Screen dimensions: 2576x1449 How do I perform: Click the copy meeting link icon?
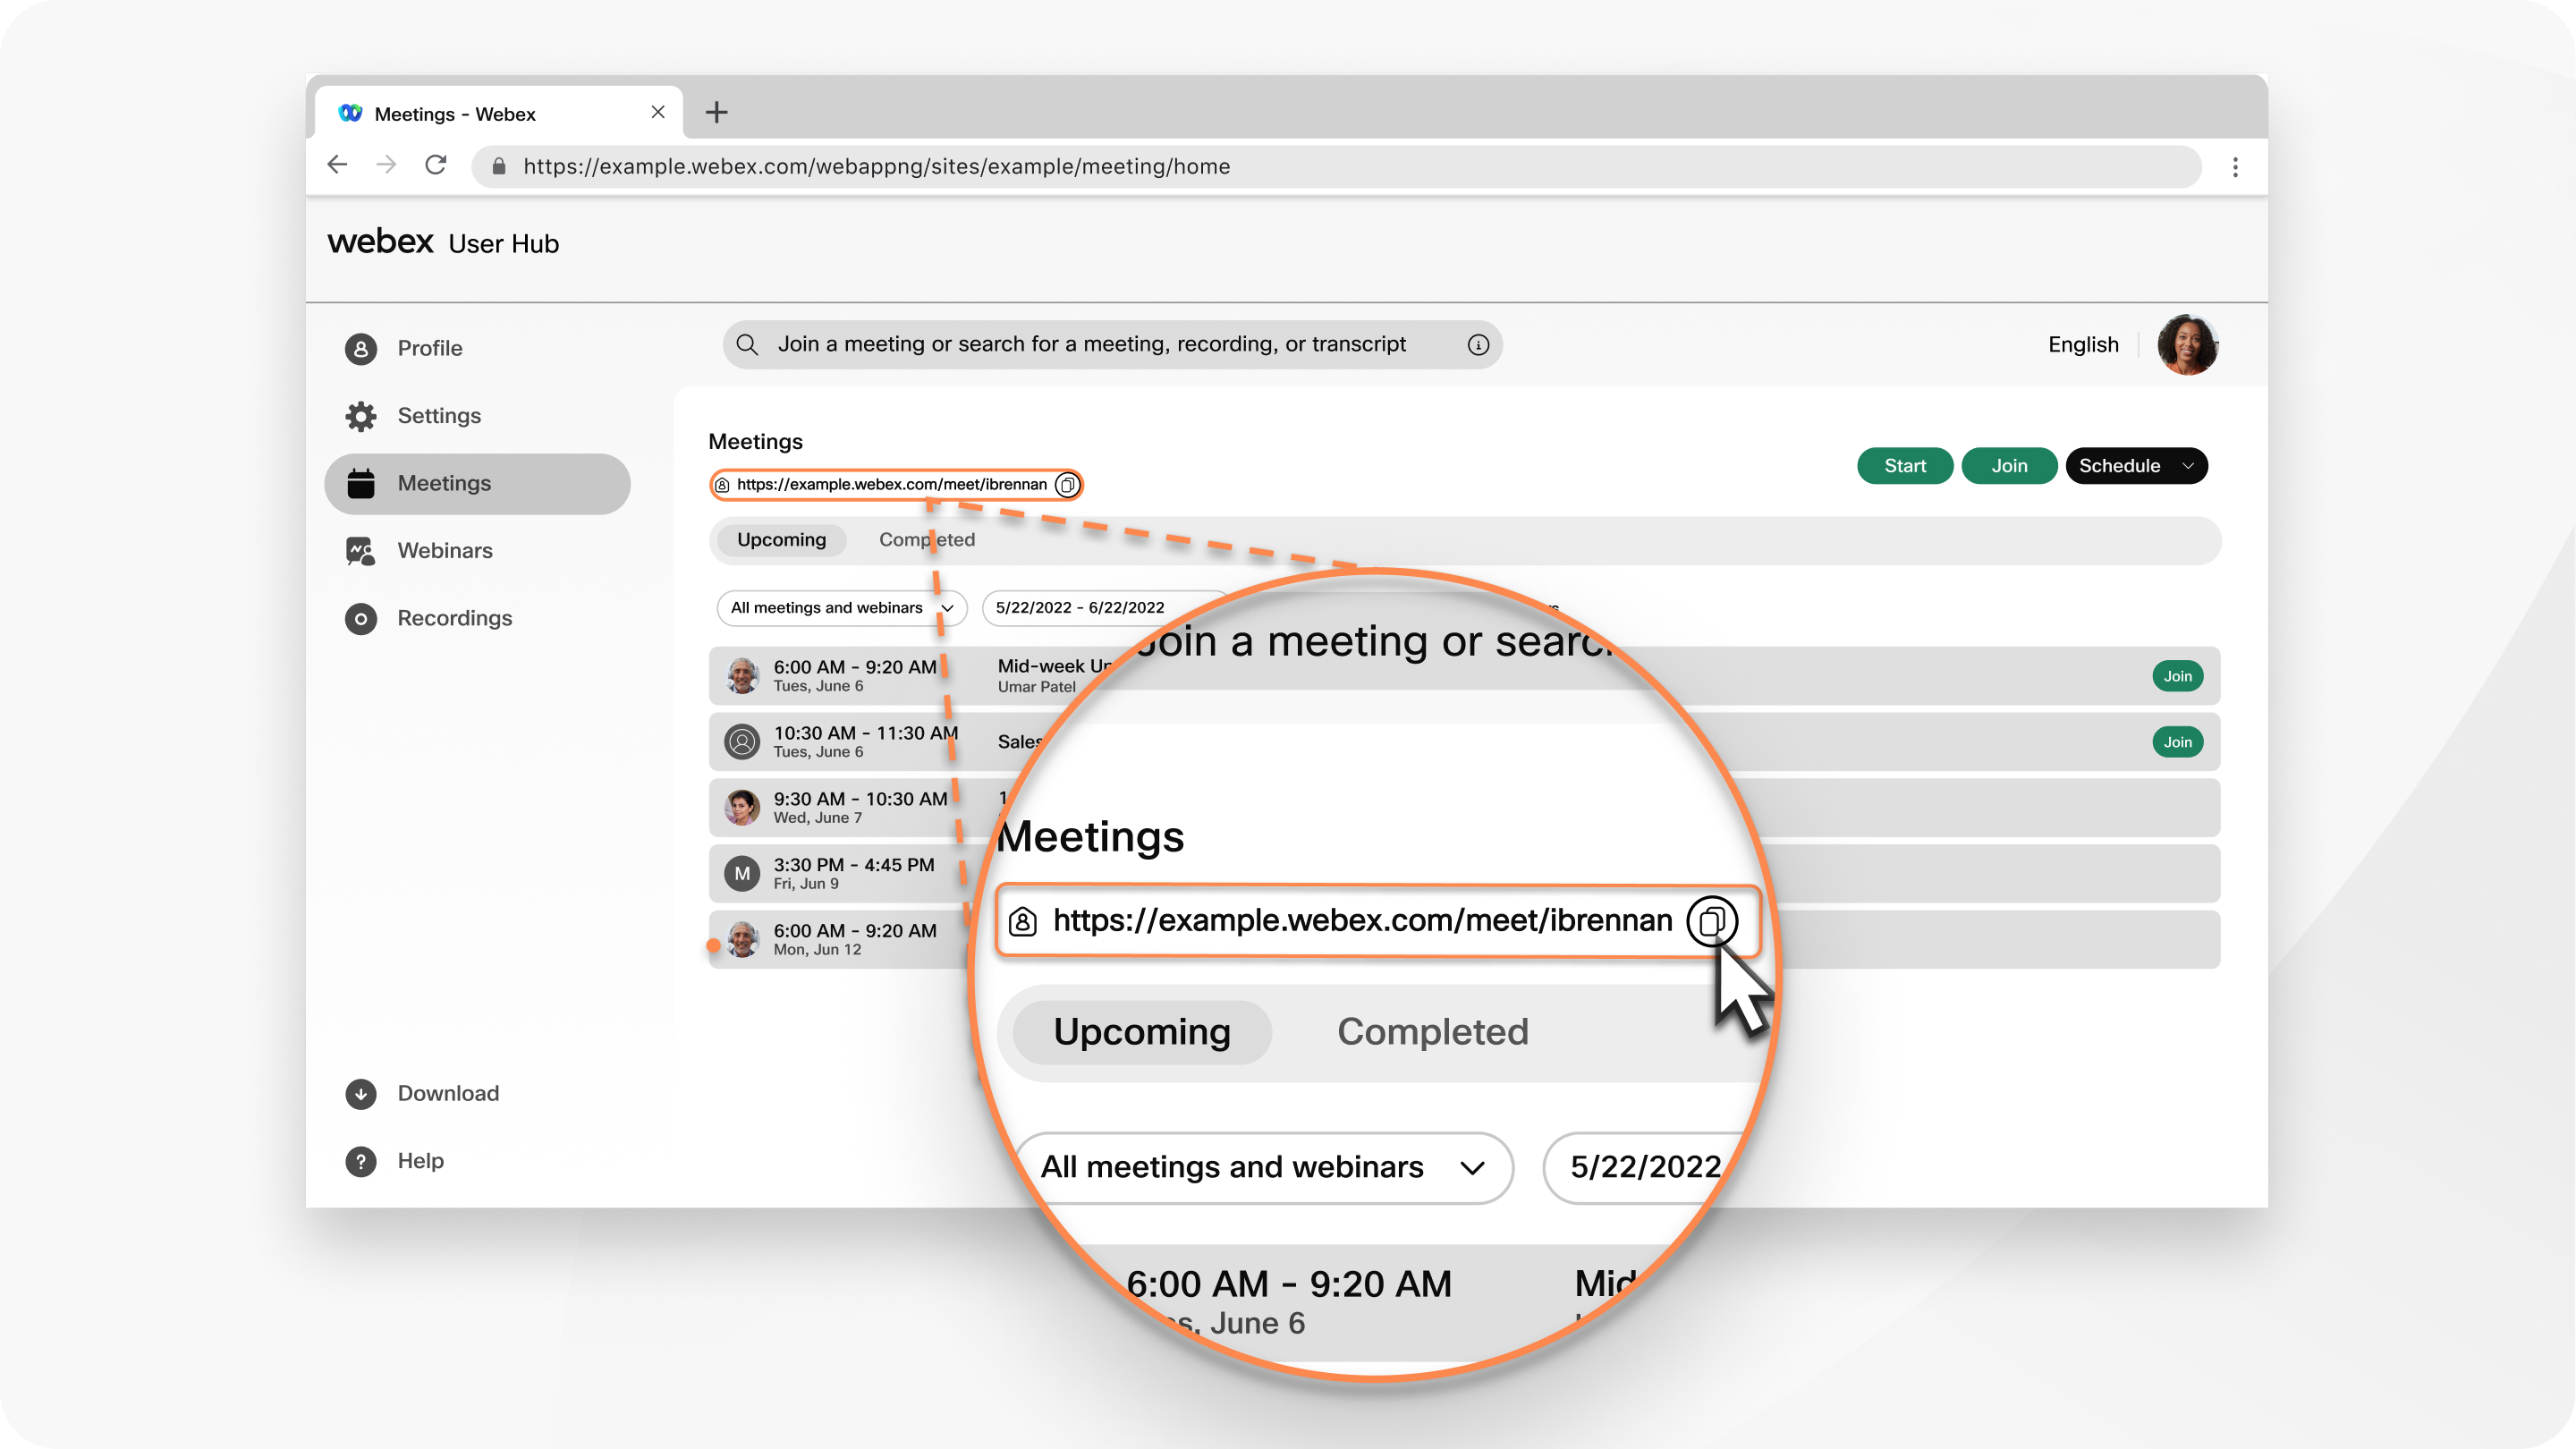coord(1069,483)
